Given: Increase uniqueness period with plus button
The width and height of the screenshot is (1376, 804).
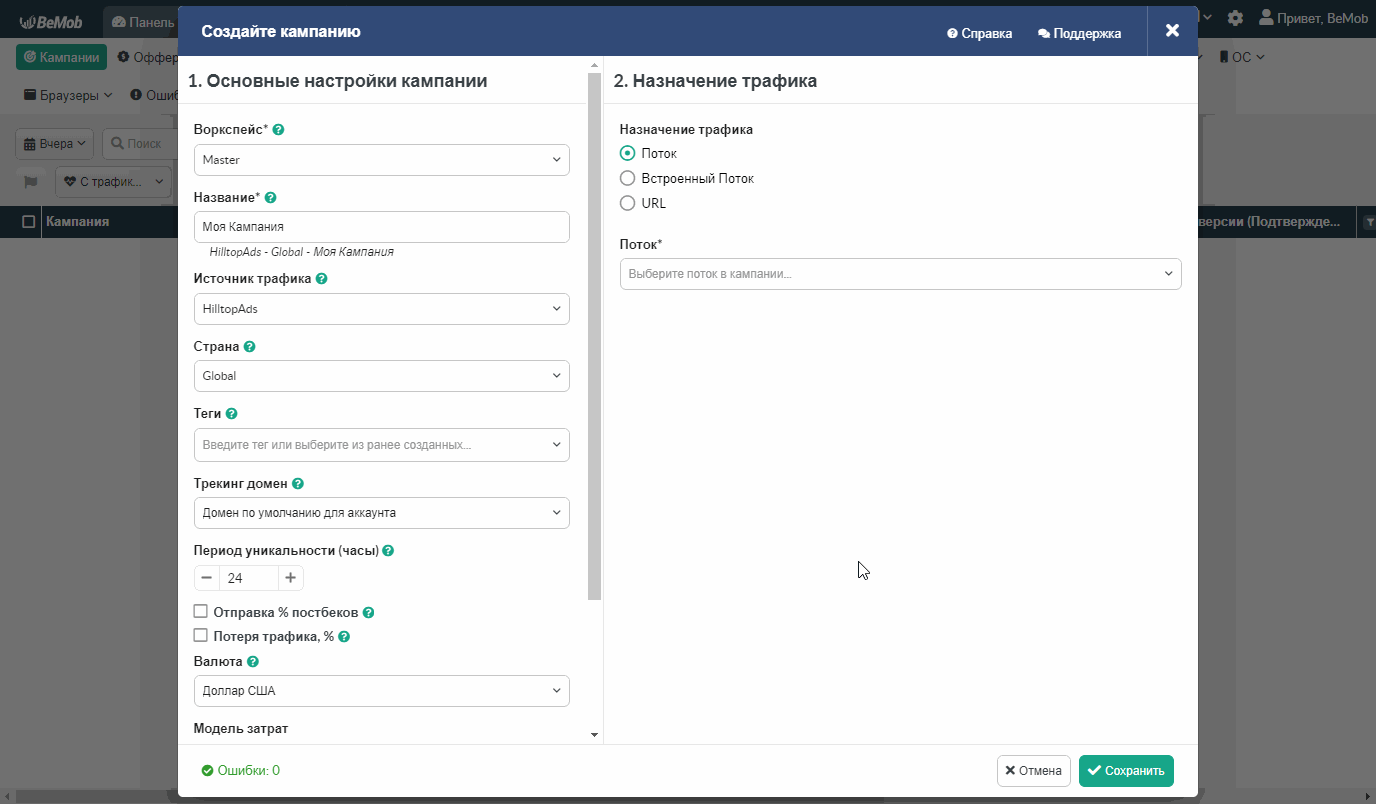Looking at the screenshot, I should click(290, 578).
